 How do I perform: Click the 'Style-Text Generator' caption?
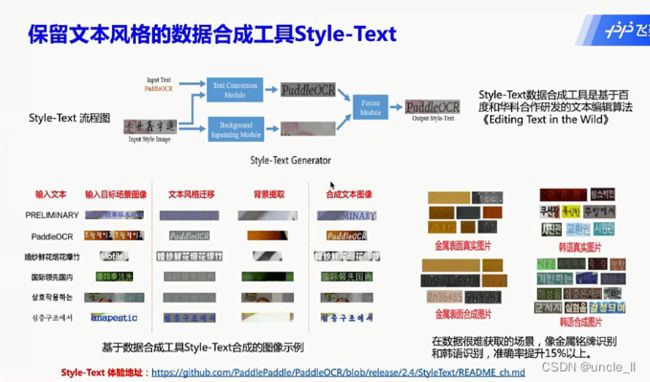click(290, 160)
